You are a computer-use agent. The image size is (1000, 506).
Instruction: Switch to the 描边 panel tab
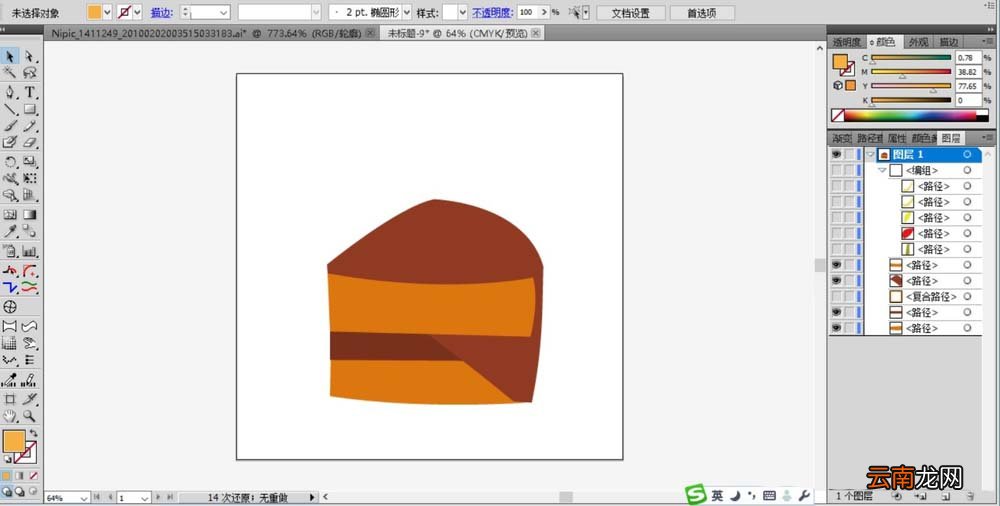947,42
